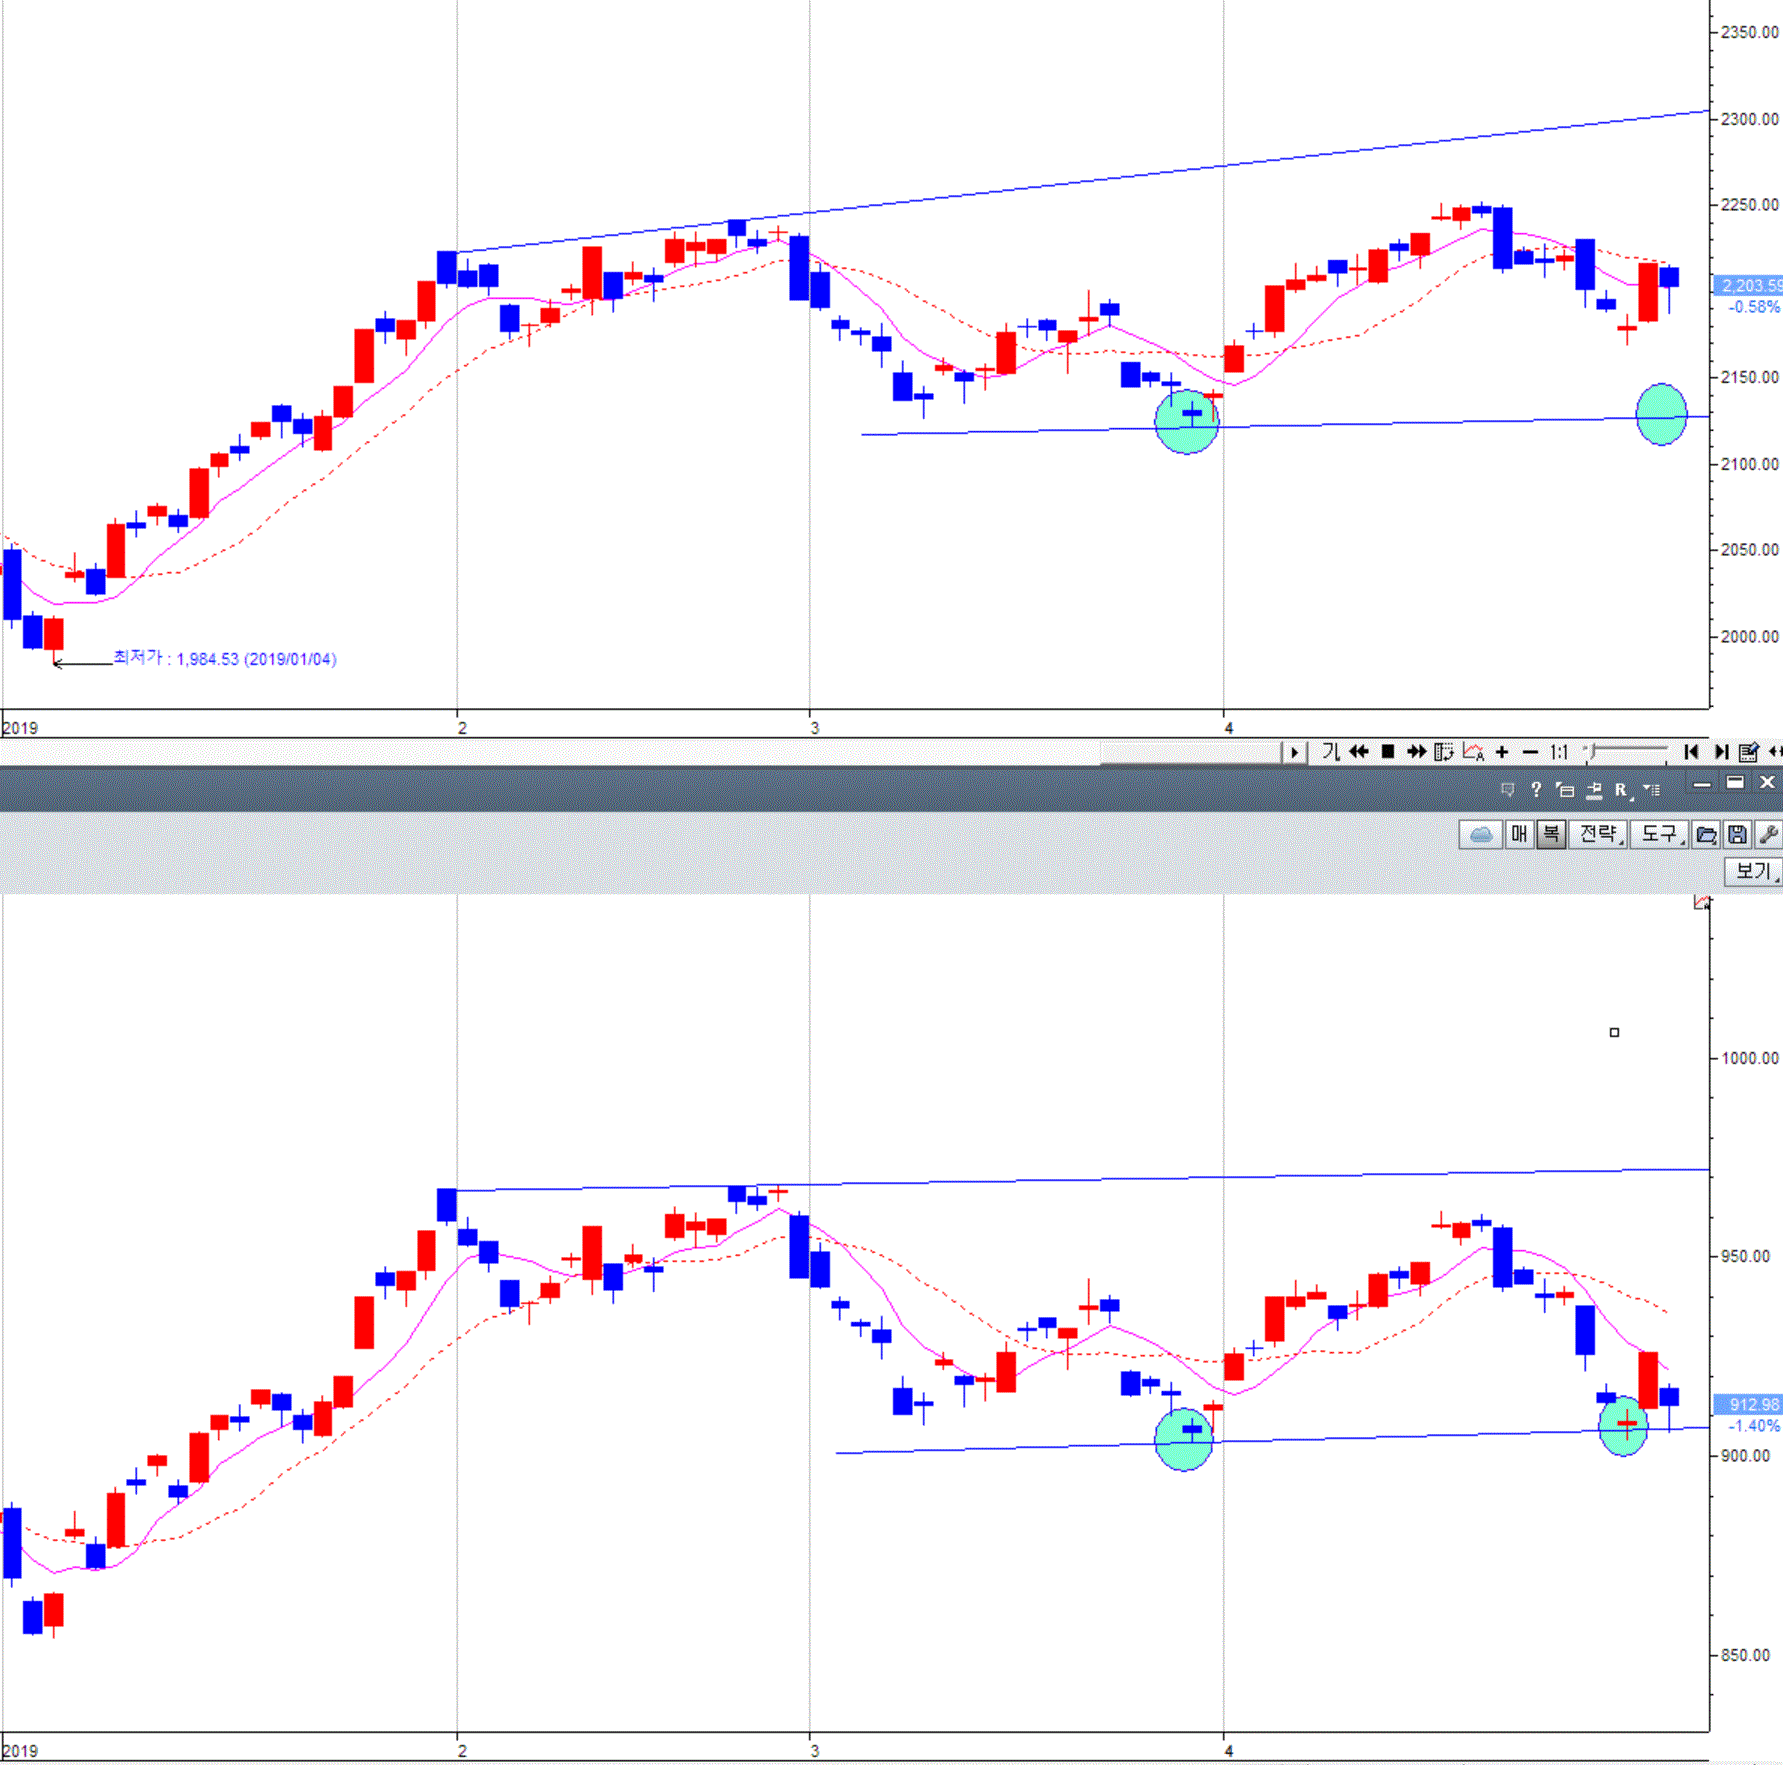This screenshot has height=1765, width=1783.
Task: Click the small square marker in the lower chart
Action: click(x=1614, y=1032)
